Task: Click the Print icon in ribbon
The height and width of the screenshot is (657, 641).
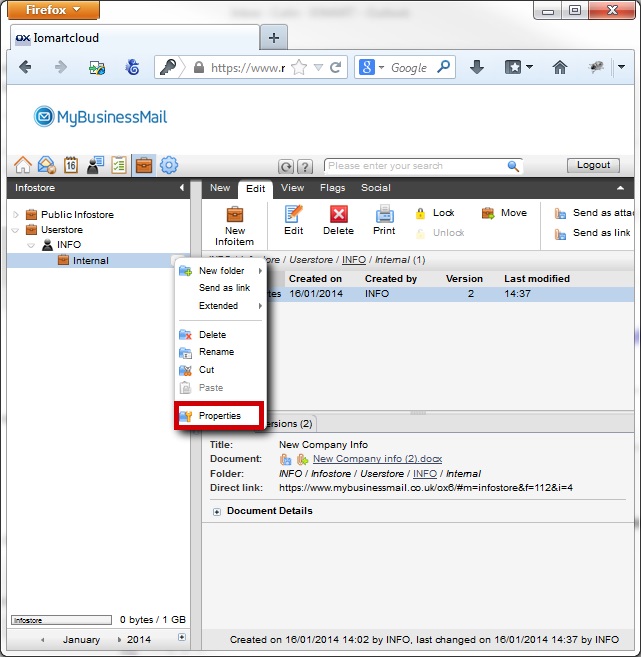Action: [x=384, y=214]
